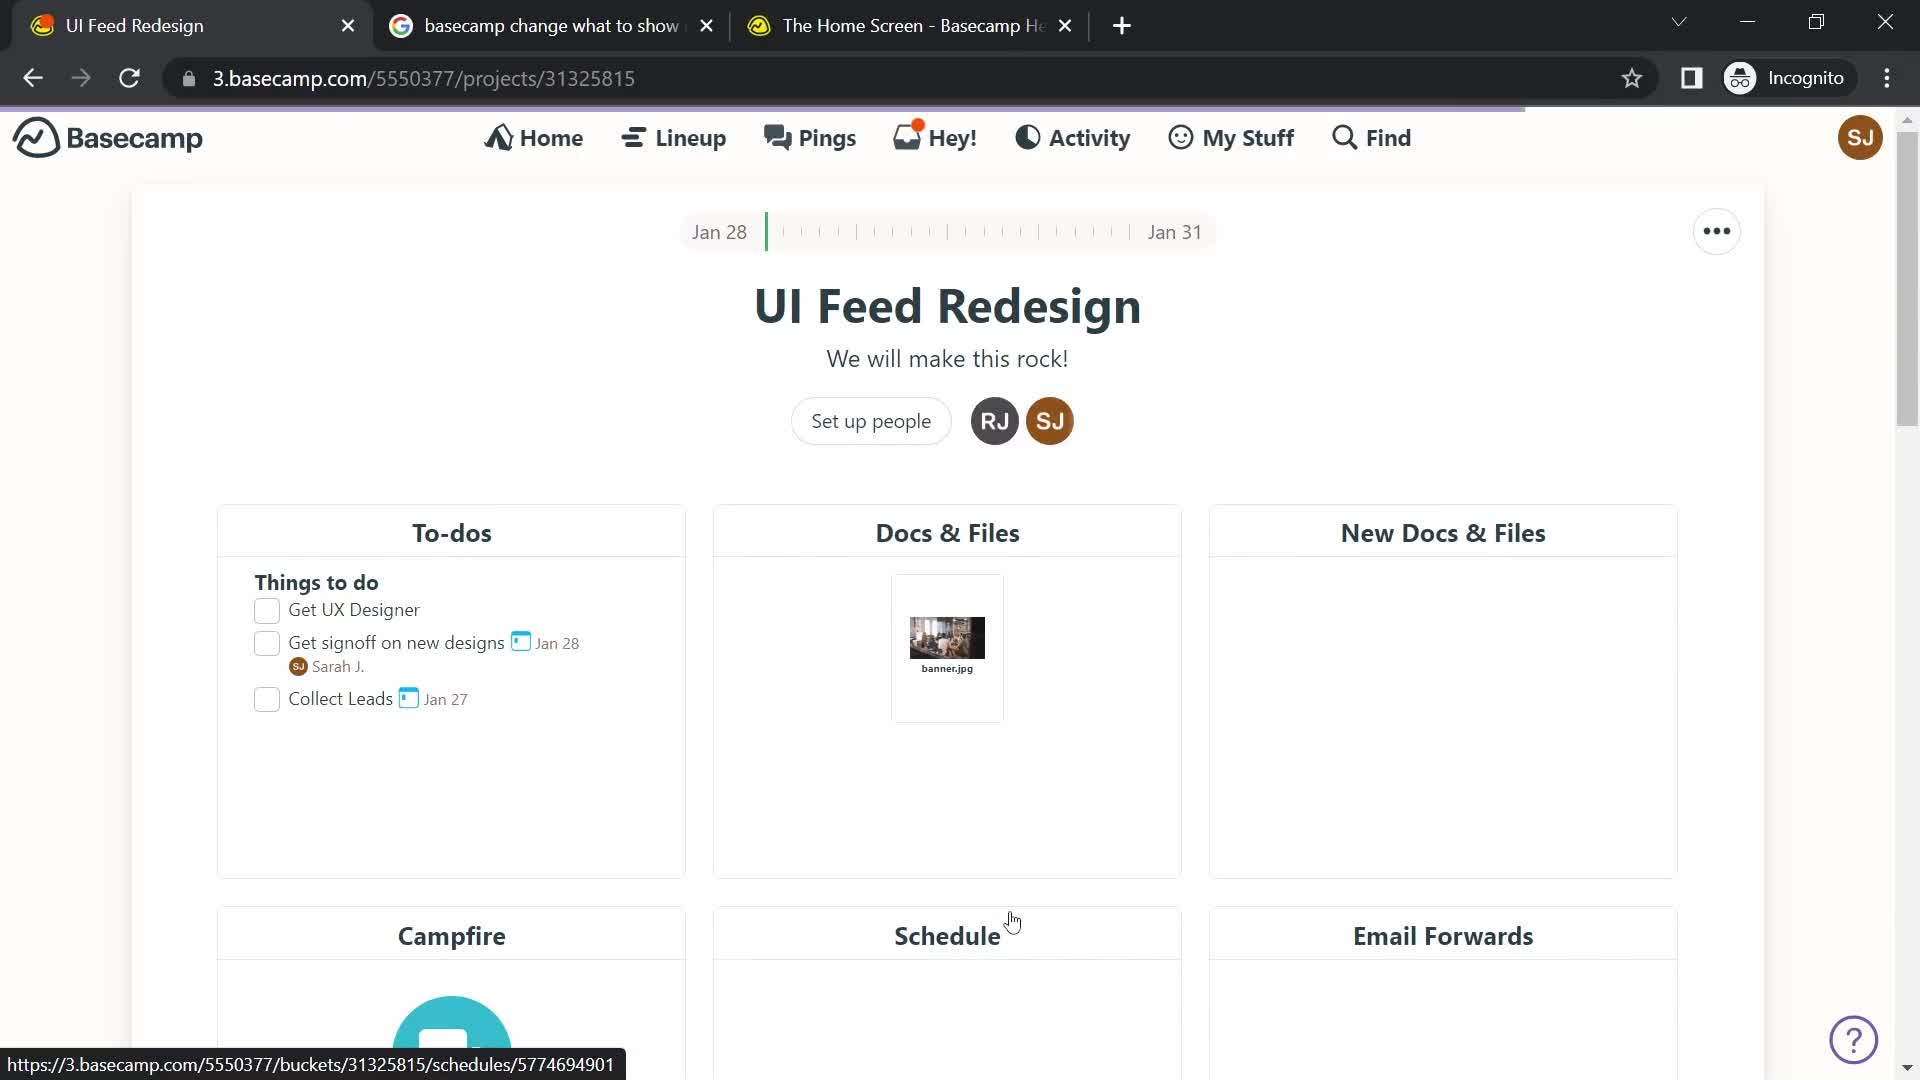The image size is (1920, 1080).
Task: Open Email Forwards section
Action: click(x=1443, y=936)
